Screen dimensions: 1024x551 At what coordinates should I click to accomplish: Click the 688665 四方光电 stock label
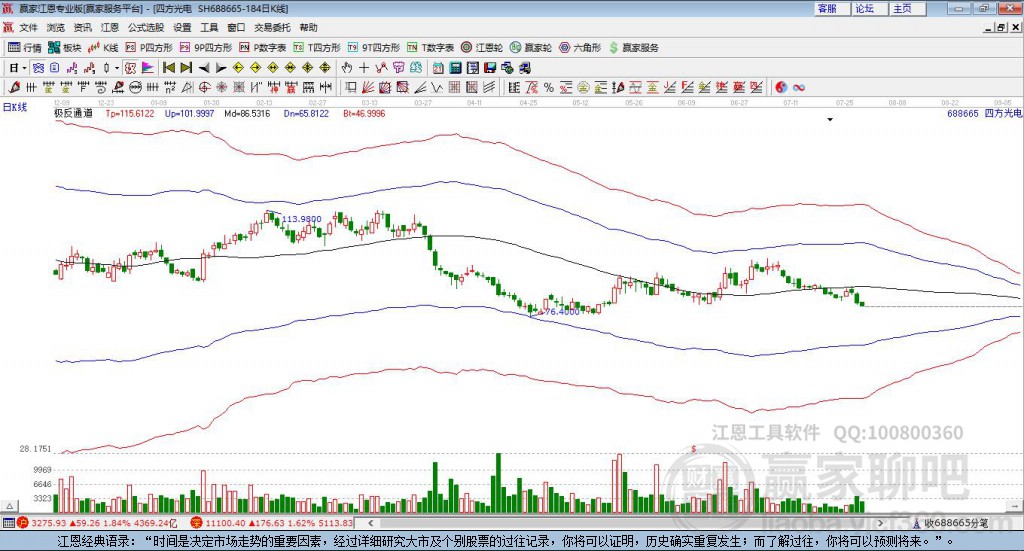pyautogui.click(x=984, y=113)
